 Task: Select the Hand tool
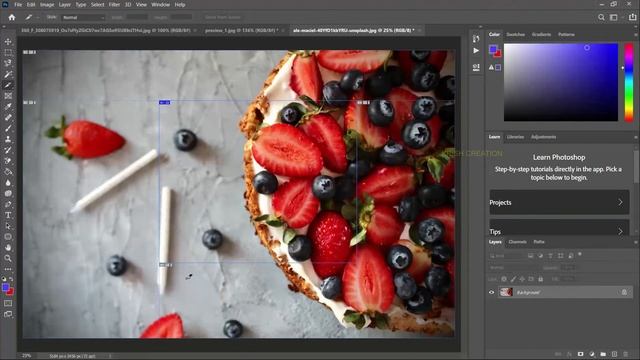pyautogui.click(x=8, y=247)
